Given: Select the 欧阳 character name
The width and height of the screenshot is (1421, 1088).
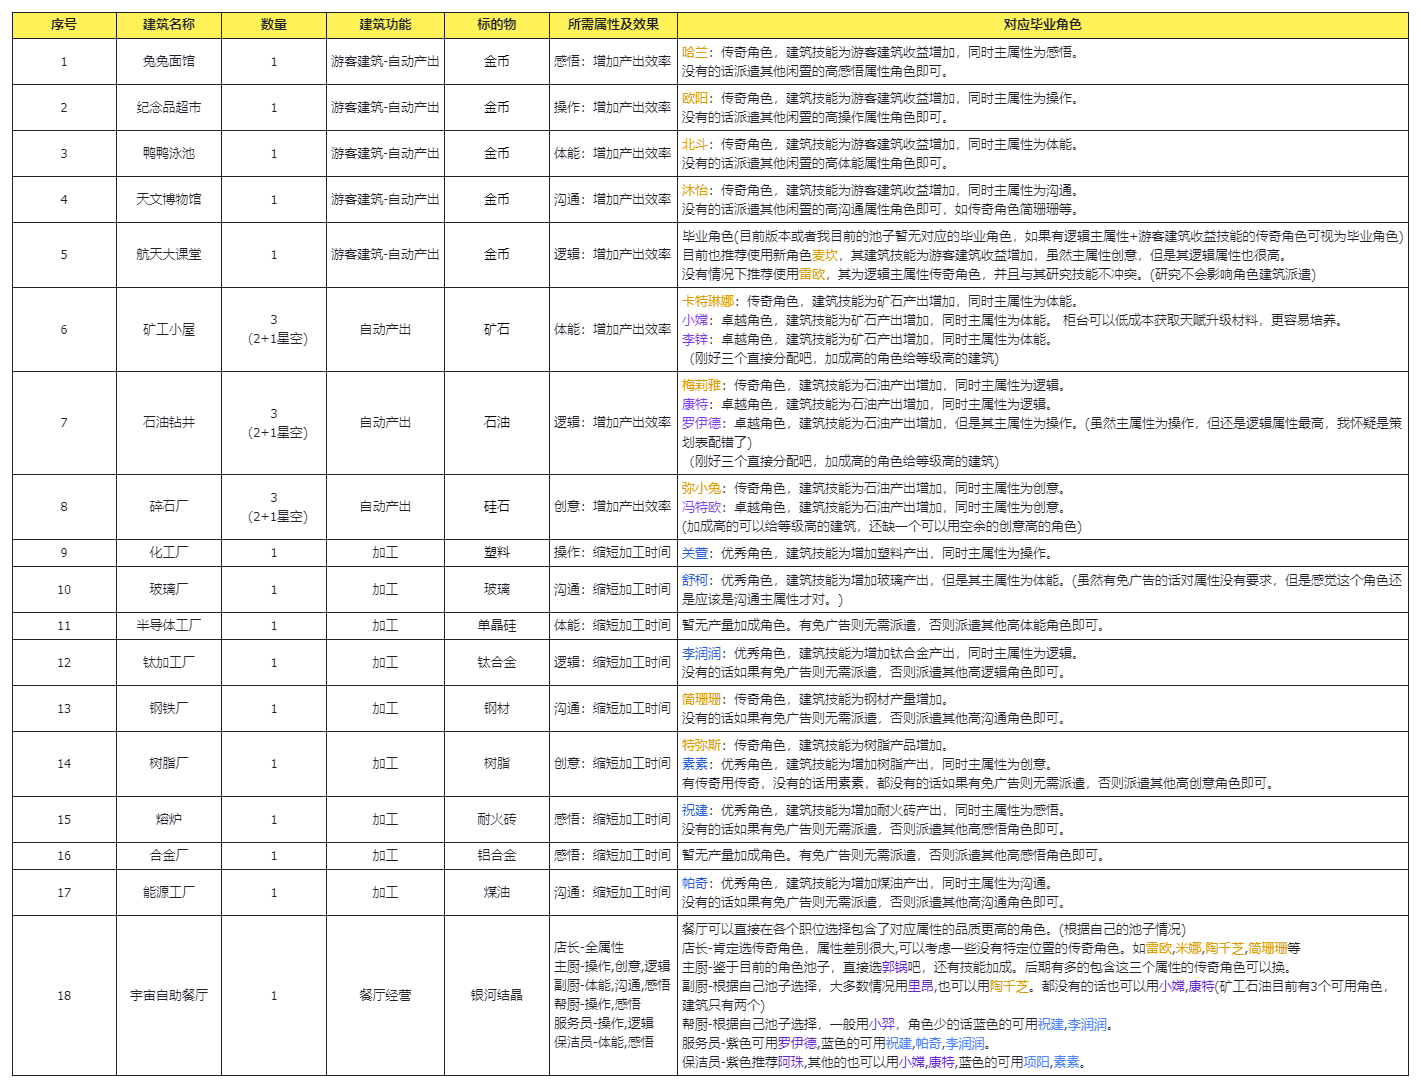Looking at the screenshot, I should [x=695, y=98].
